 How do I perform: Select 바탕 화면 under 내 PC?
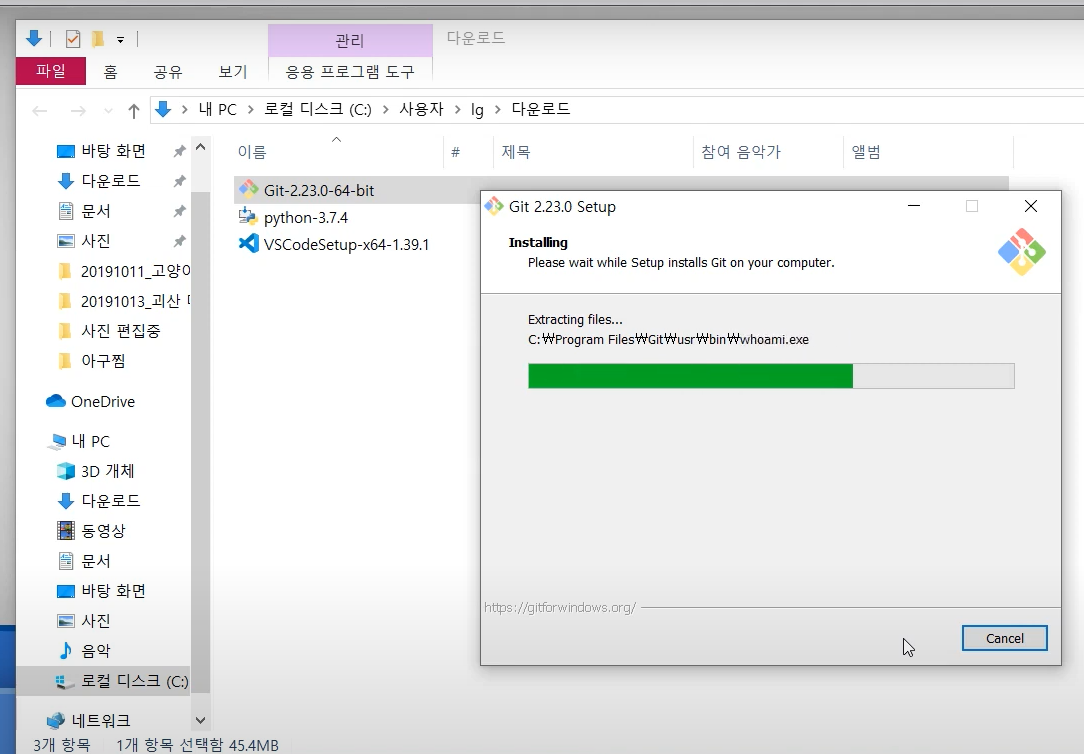click(113, 590)
